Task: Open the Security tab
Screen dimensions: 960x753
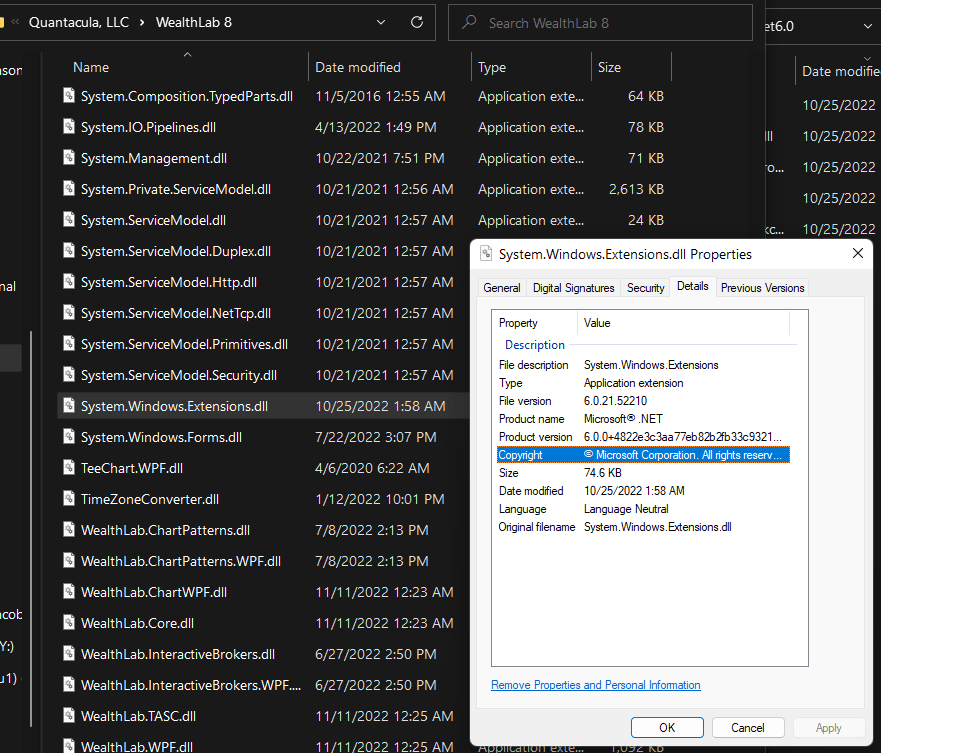Action: tap(645, 288)
